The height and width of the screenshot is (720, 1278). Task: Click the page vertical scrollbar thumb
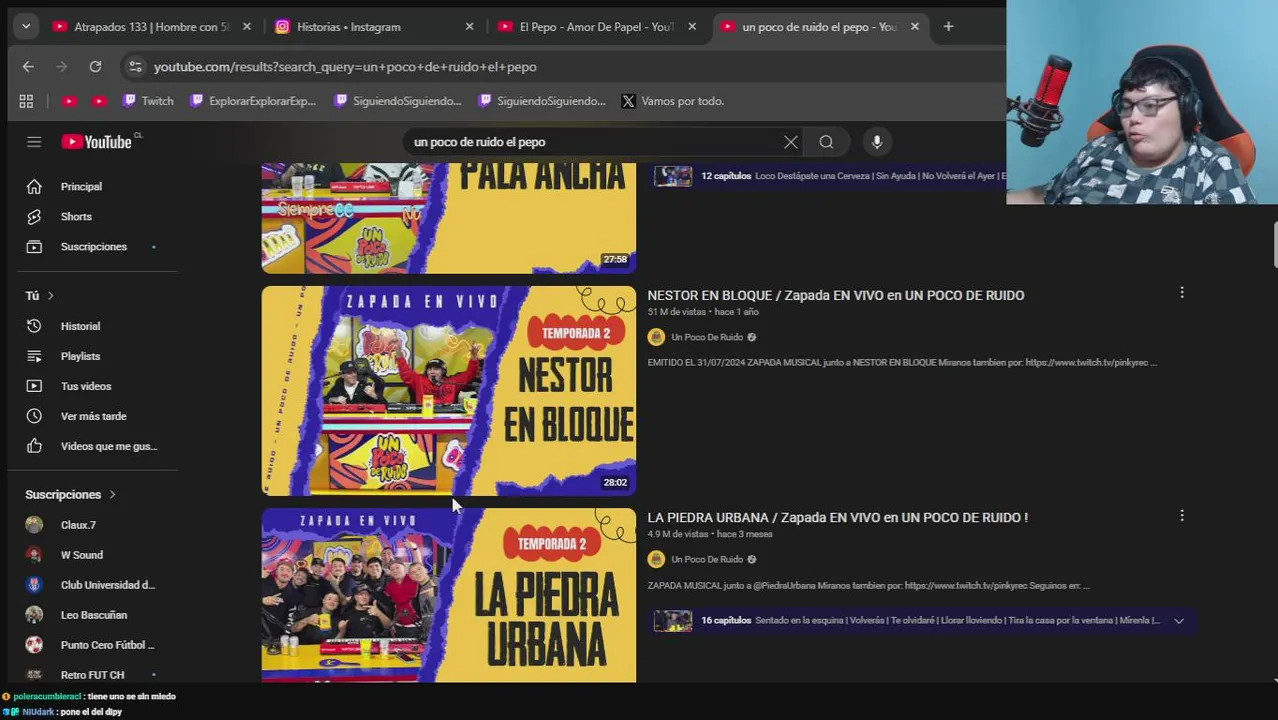coord(1275,246)
